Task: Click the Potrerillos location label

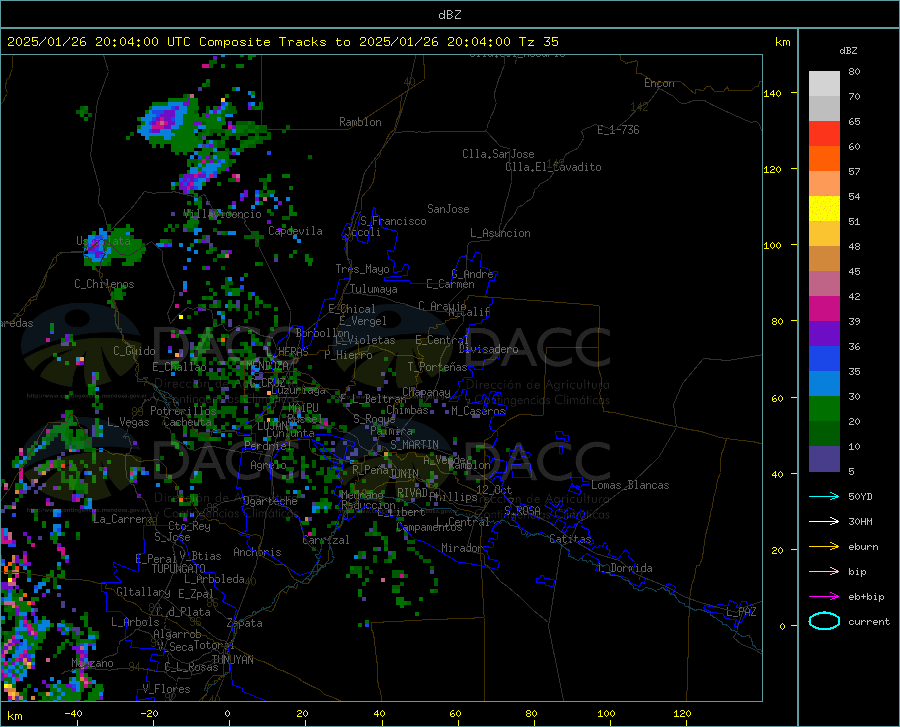Action: pyautogui.click(x=183, y=411)
